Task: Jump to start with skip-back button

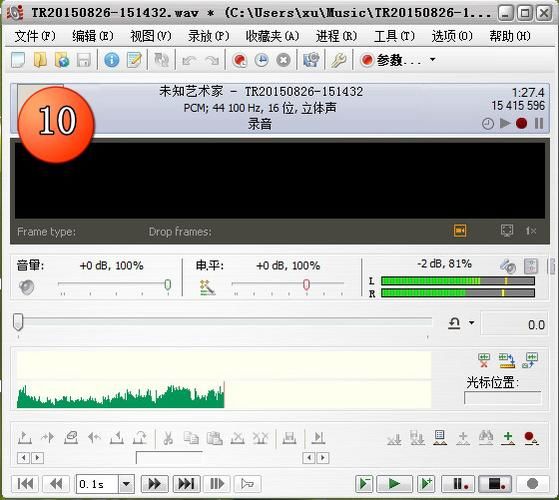Action: point(25,484)
